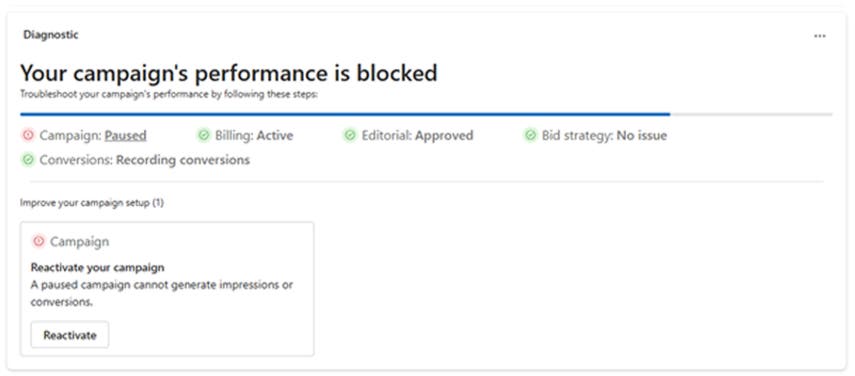This screenshot has height=376, width=855.
Task: Select the Billing: Active status item
Action: click(x=245, y=135)
